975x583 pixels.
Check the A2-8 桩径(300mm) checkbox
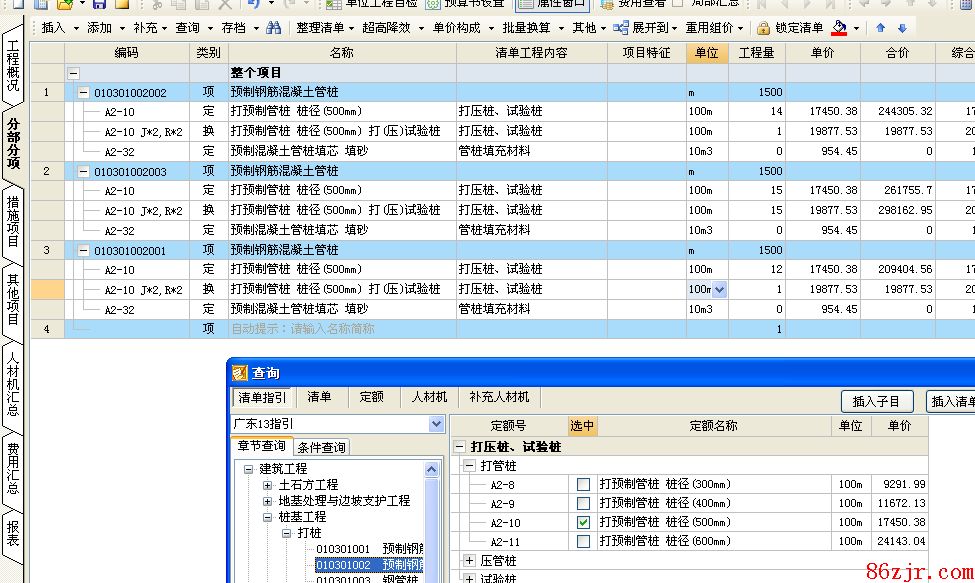[x=583, y=484]
